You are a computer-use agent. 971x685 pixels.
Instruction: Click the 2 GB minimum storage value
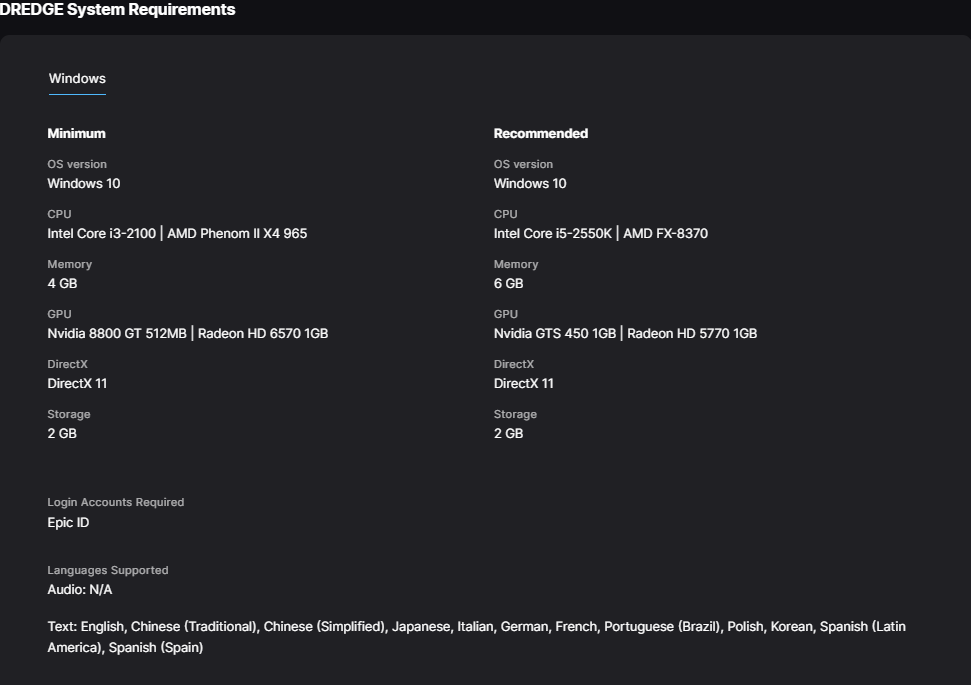62,433
